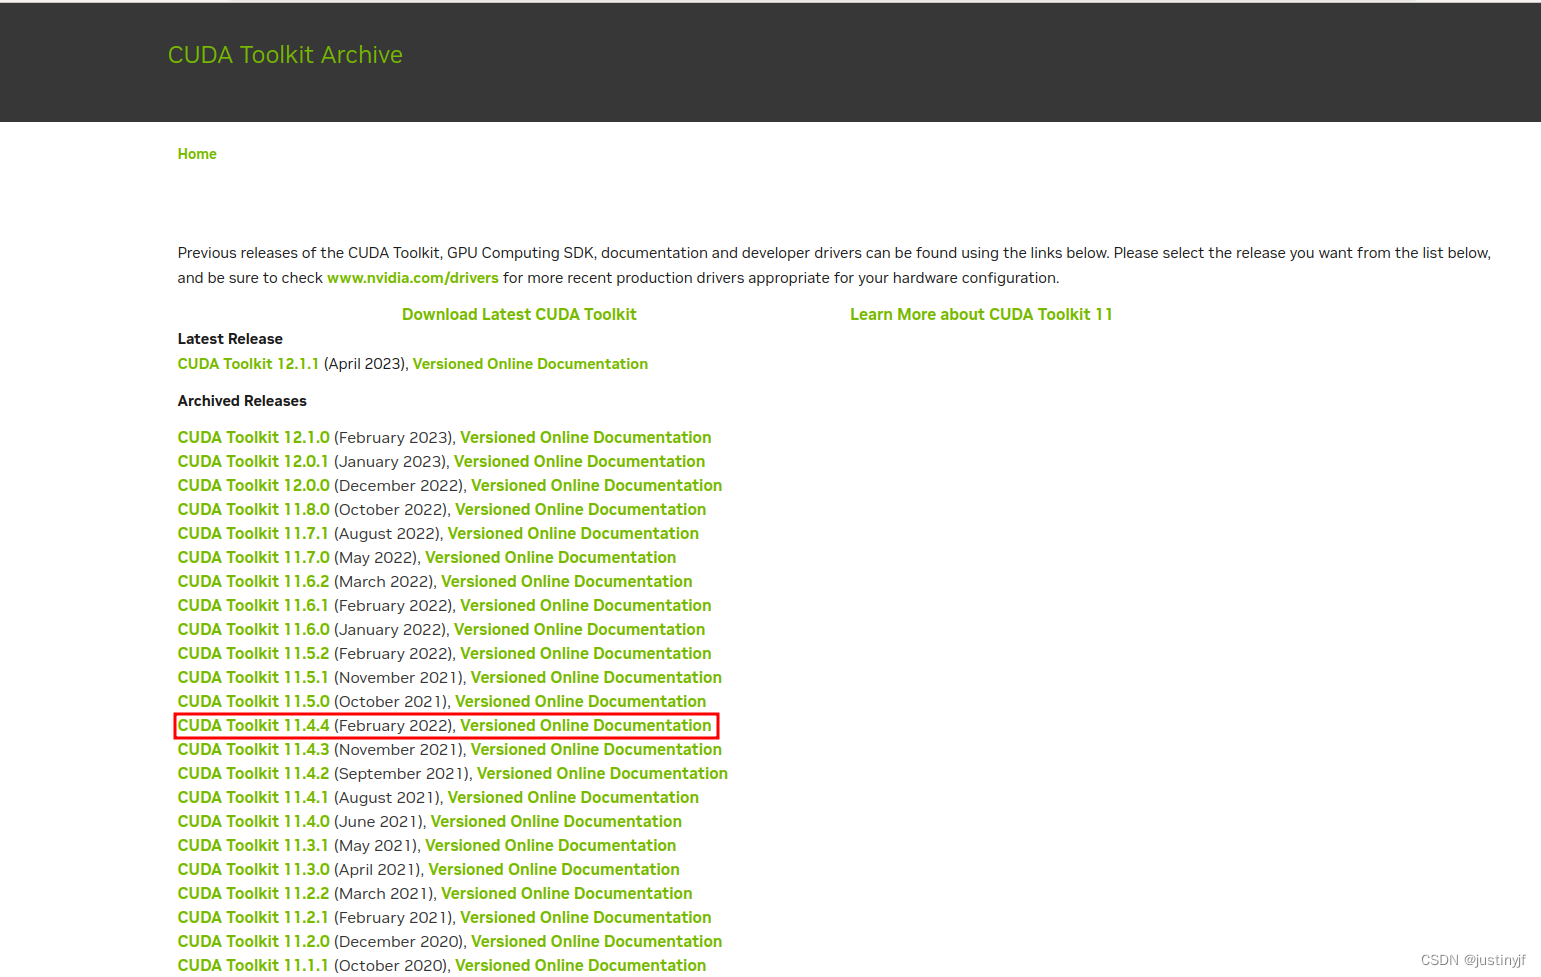Click the Archived Releases heading
The width and height of the screenshot is (1541, 977).
pyautogui.click(x=242, y=401)
